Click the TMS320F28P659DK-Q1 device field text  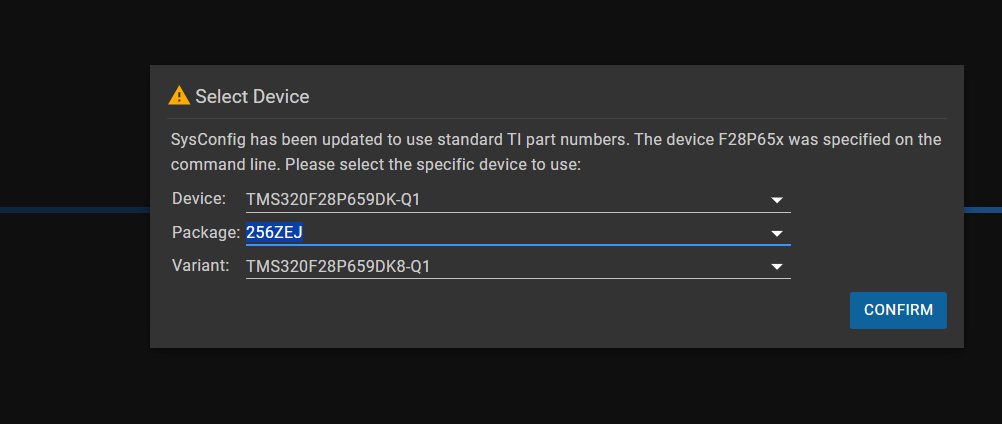[333, 200]
